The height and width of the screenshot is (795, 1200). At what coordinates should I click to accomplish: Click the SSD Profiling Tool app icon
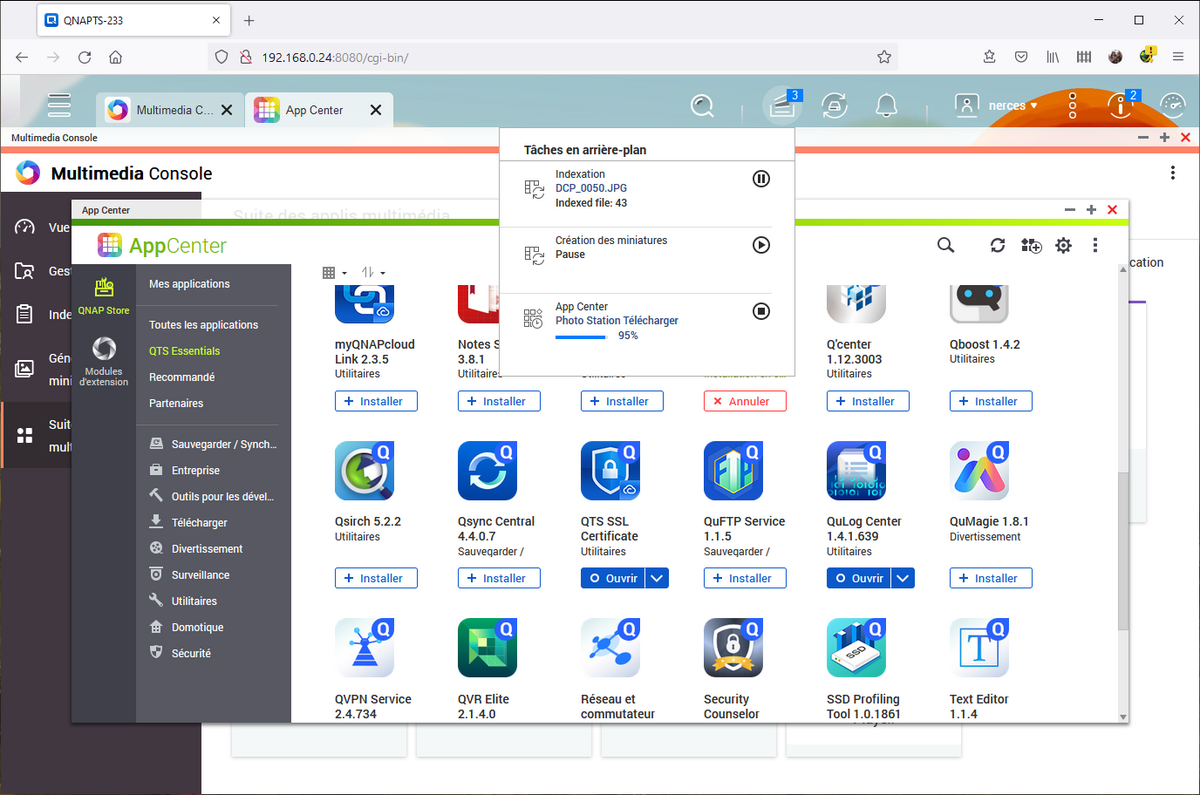pyautogui.click(x=856, y=648)
